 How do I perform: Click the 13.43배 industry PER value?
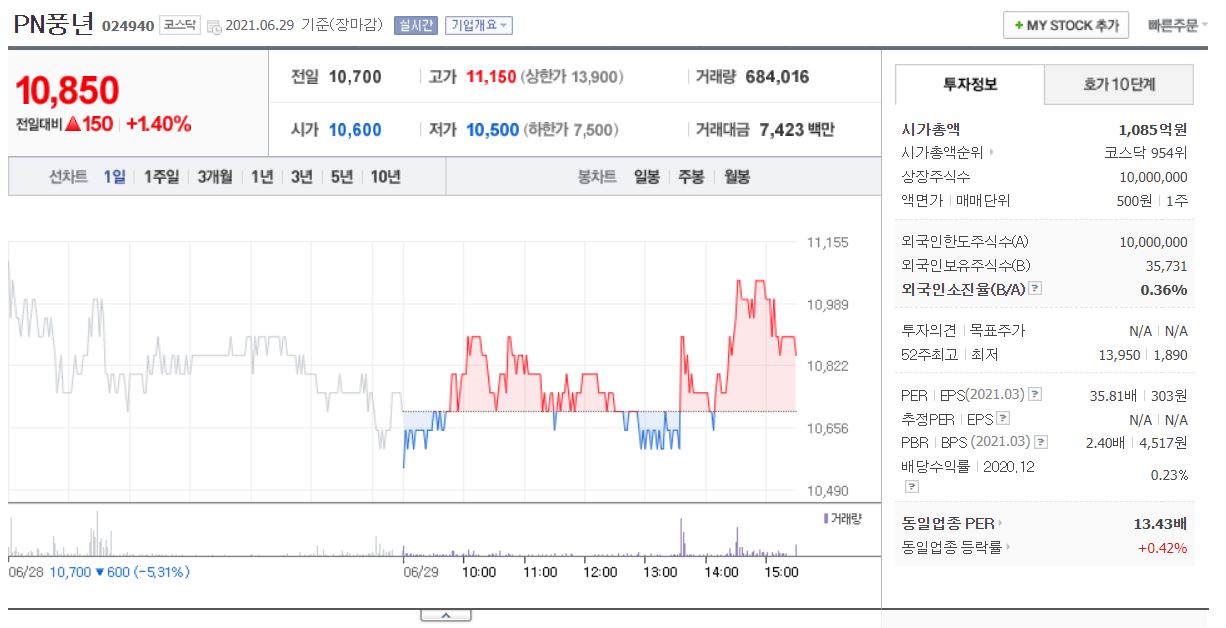click(1161, 523)
